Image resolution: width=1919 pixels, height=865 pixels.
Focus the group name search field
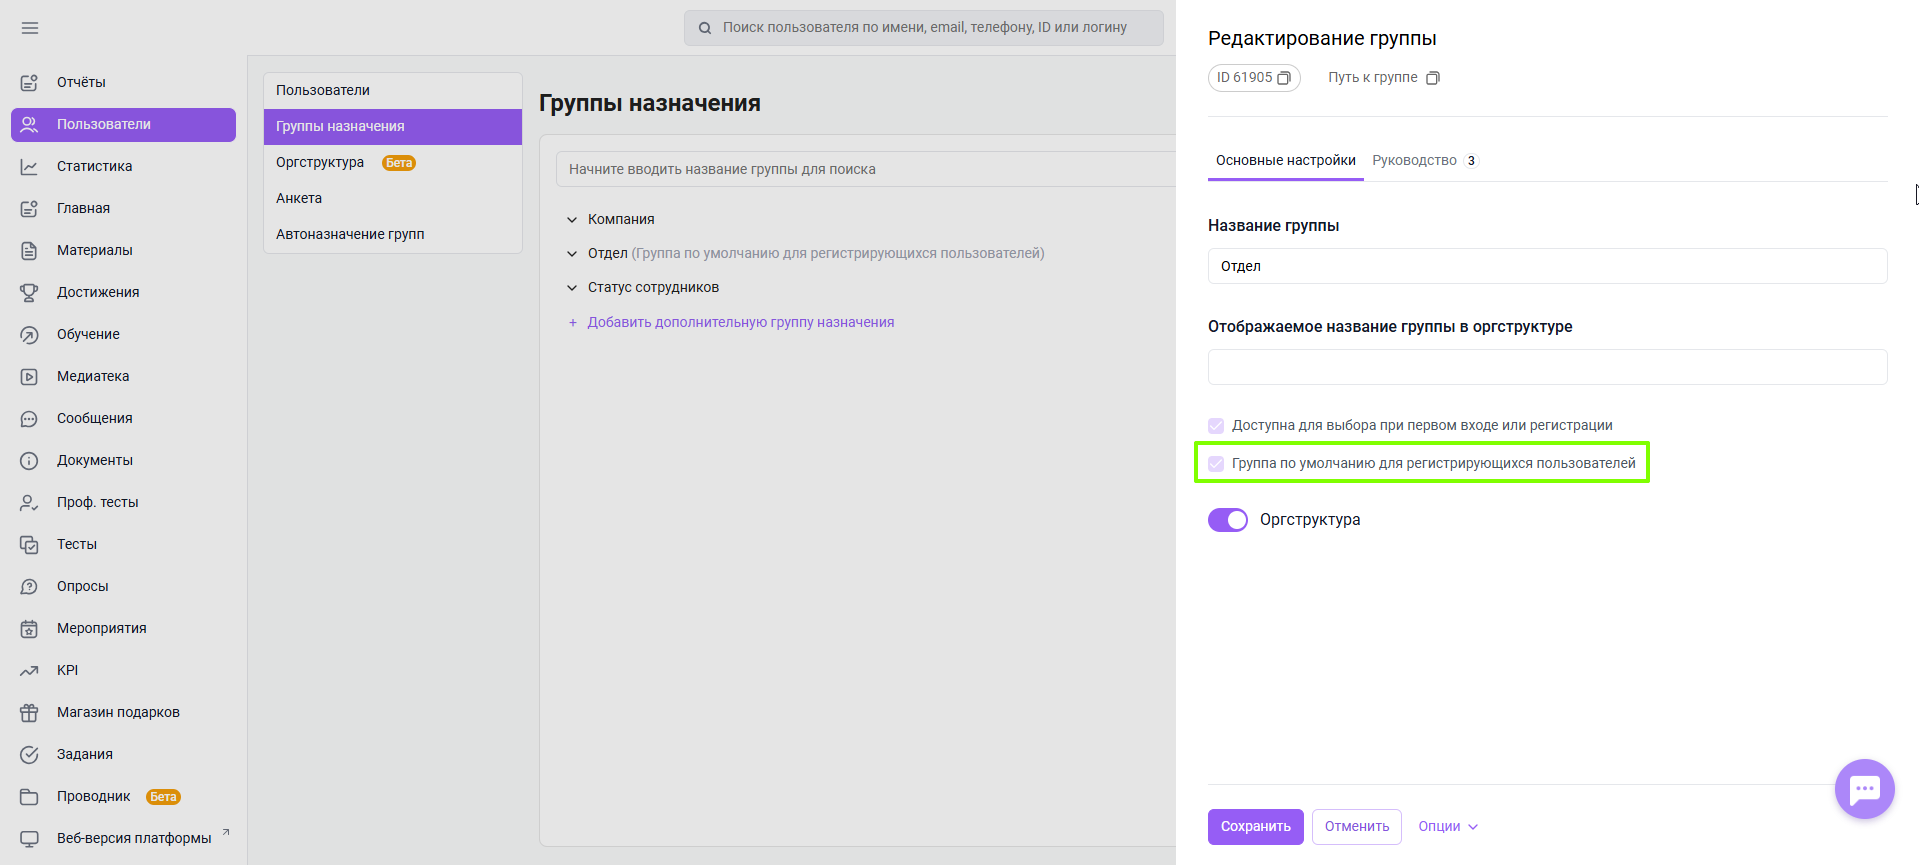click(866, 169)
